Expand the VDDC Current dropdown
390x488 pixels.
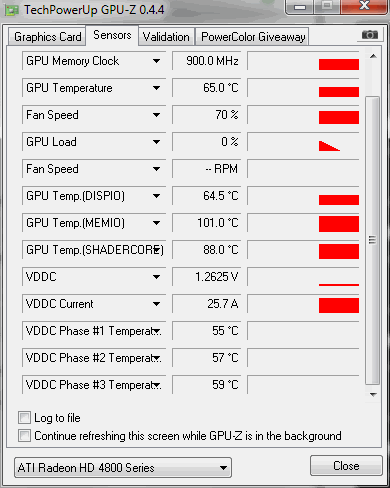(156, 304)
